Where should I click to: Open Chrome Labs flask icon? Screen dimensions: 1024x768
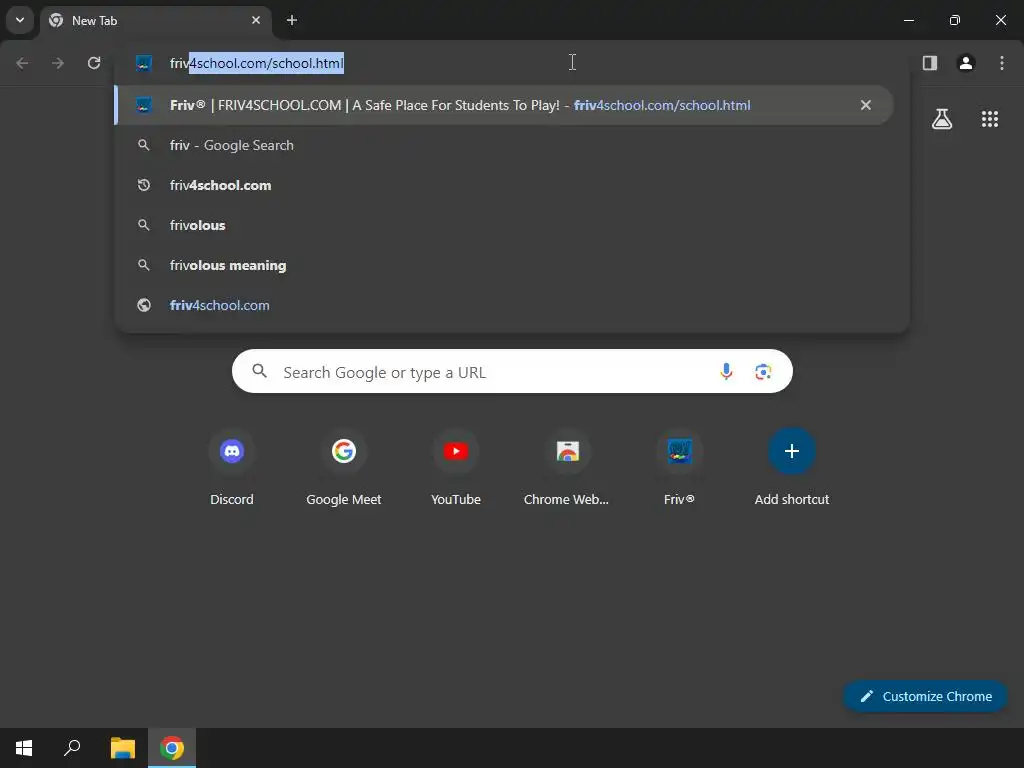(942, 119)
